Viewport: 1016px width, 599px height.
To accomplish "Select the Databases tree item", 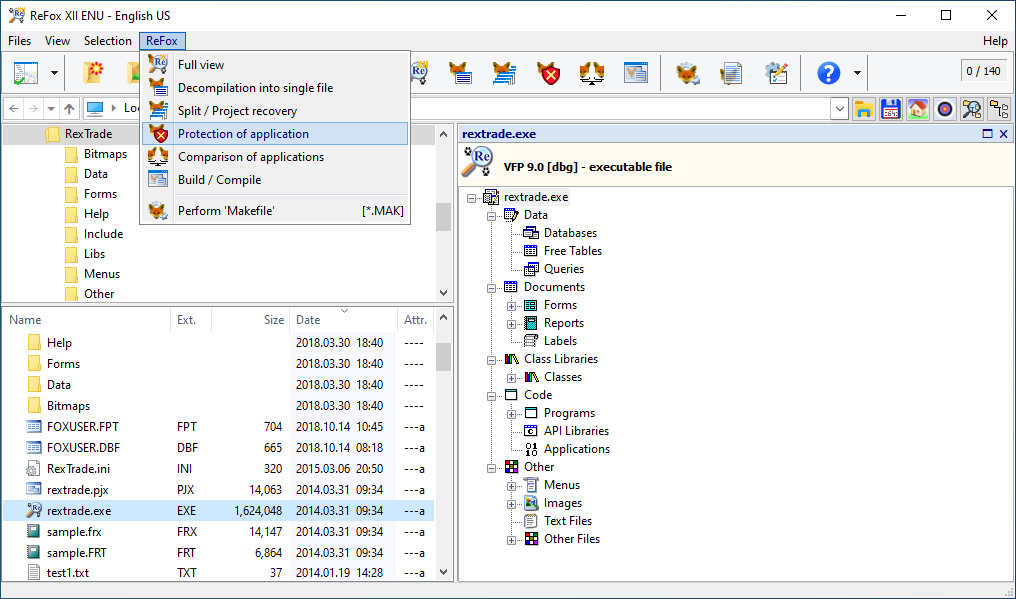I will 570,233.
